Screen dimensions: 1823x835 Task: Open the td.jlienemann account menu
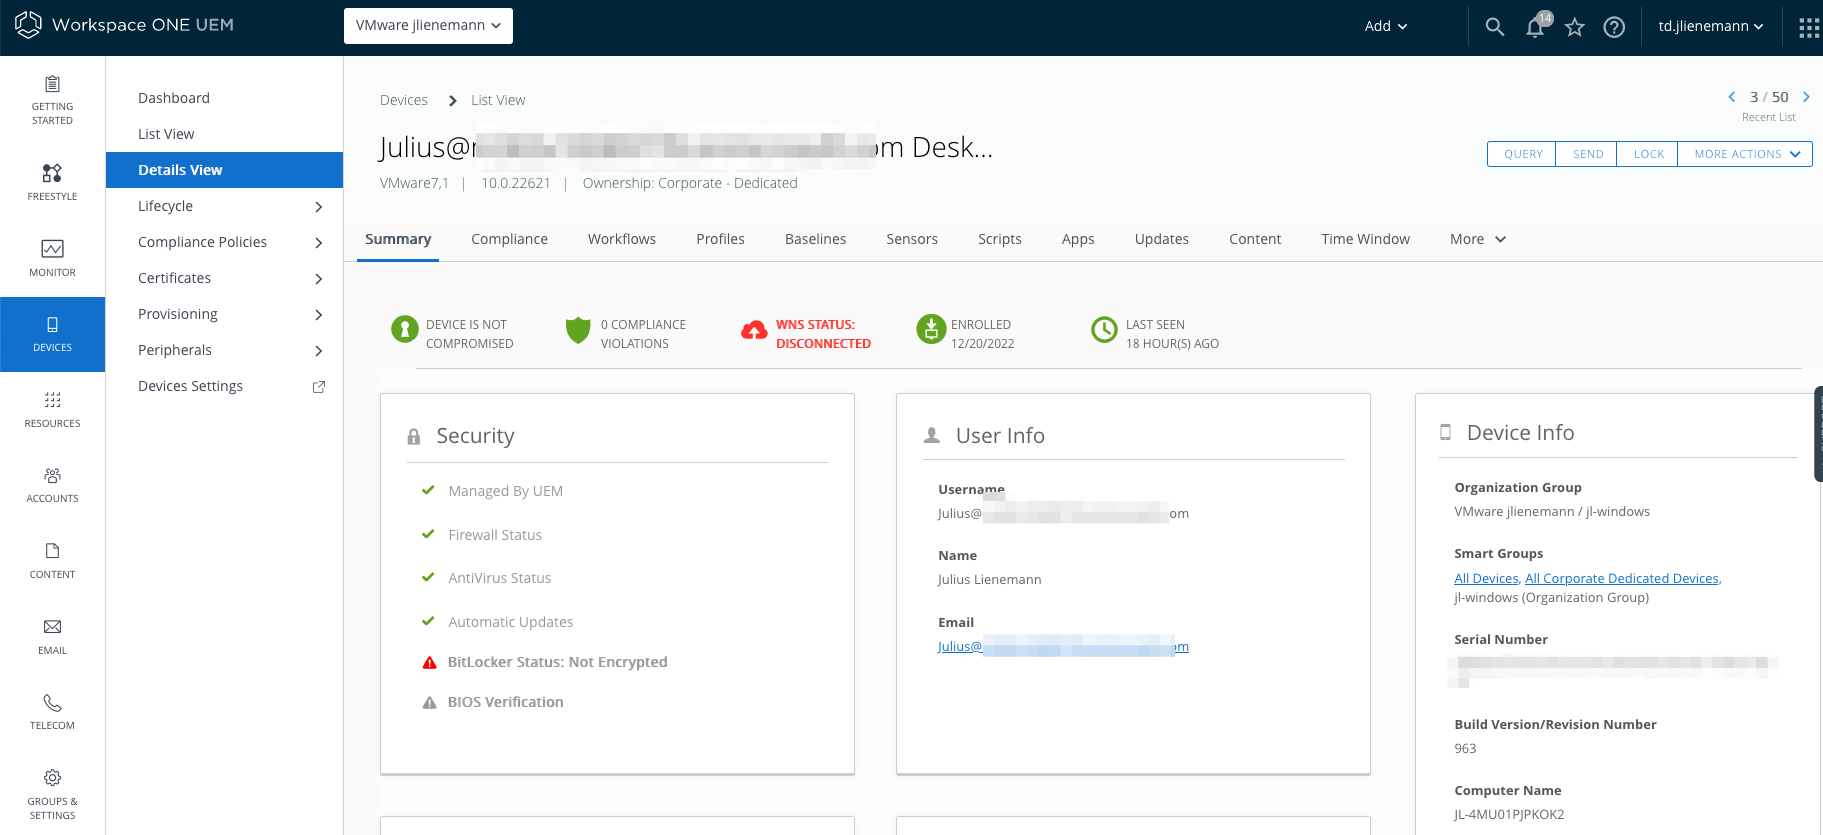1710,26
